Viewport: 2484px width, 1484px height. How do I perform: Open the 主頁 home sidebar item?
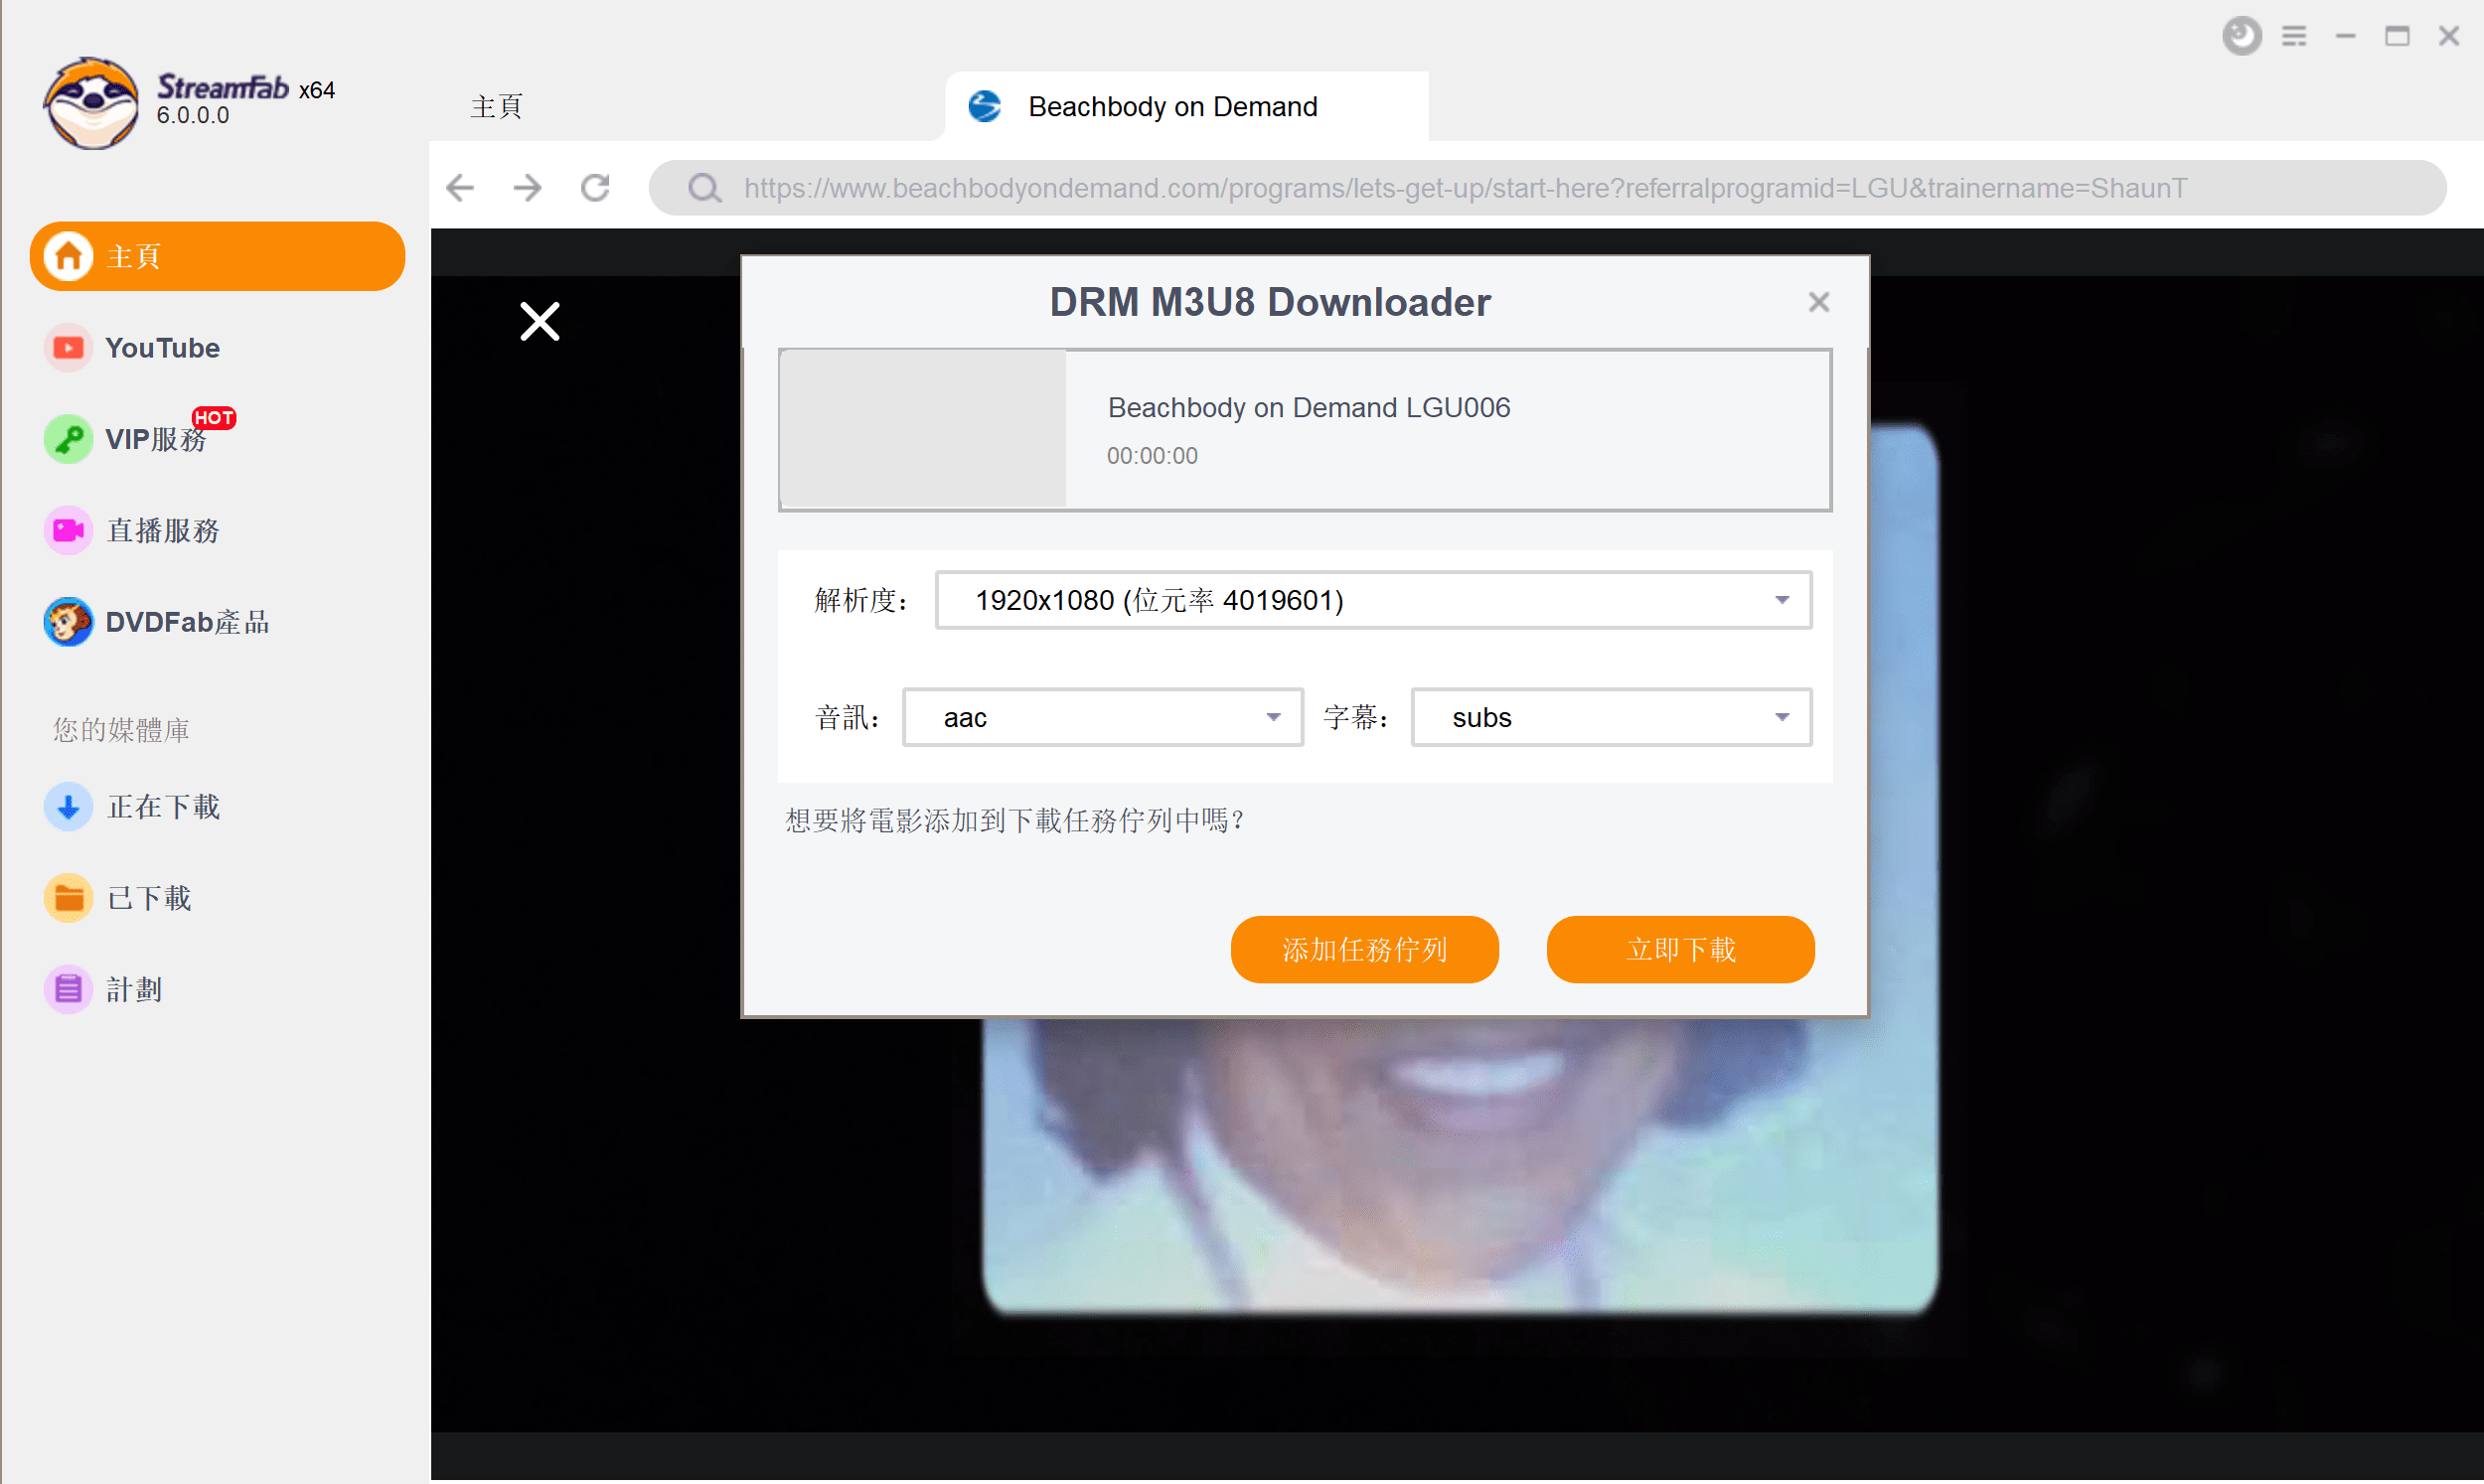click(217, 256)
